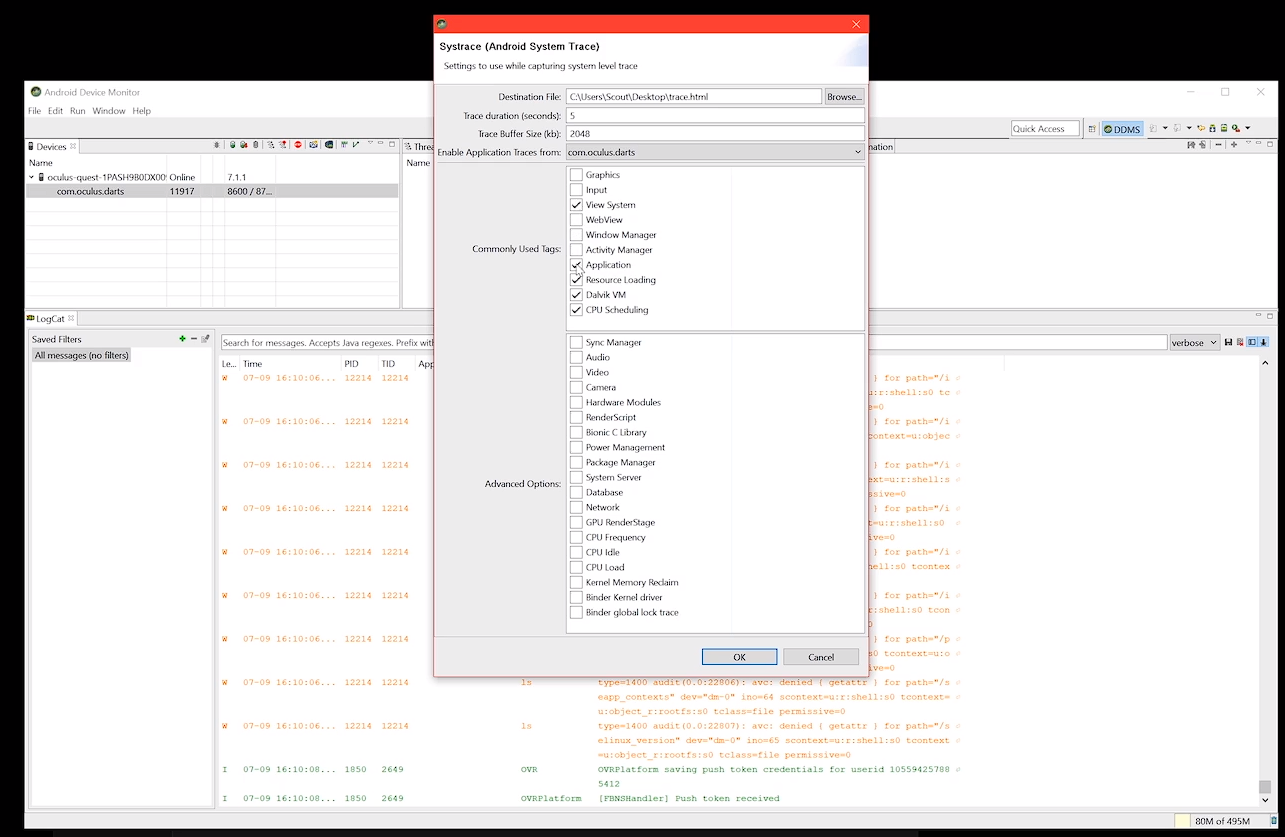
Task: Click the scroll lock arrow icon in LogCat
Action: (x=1263, y=342)
